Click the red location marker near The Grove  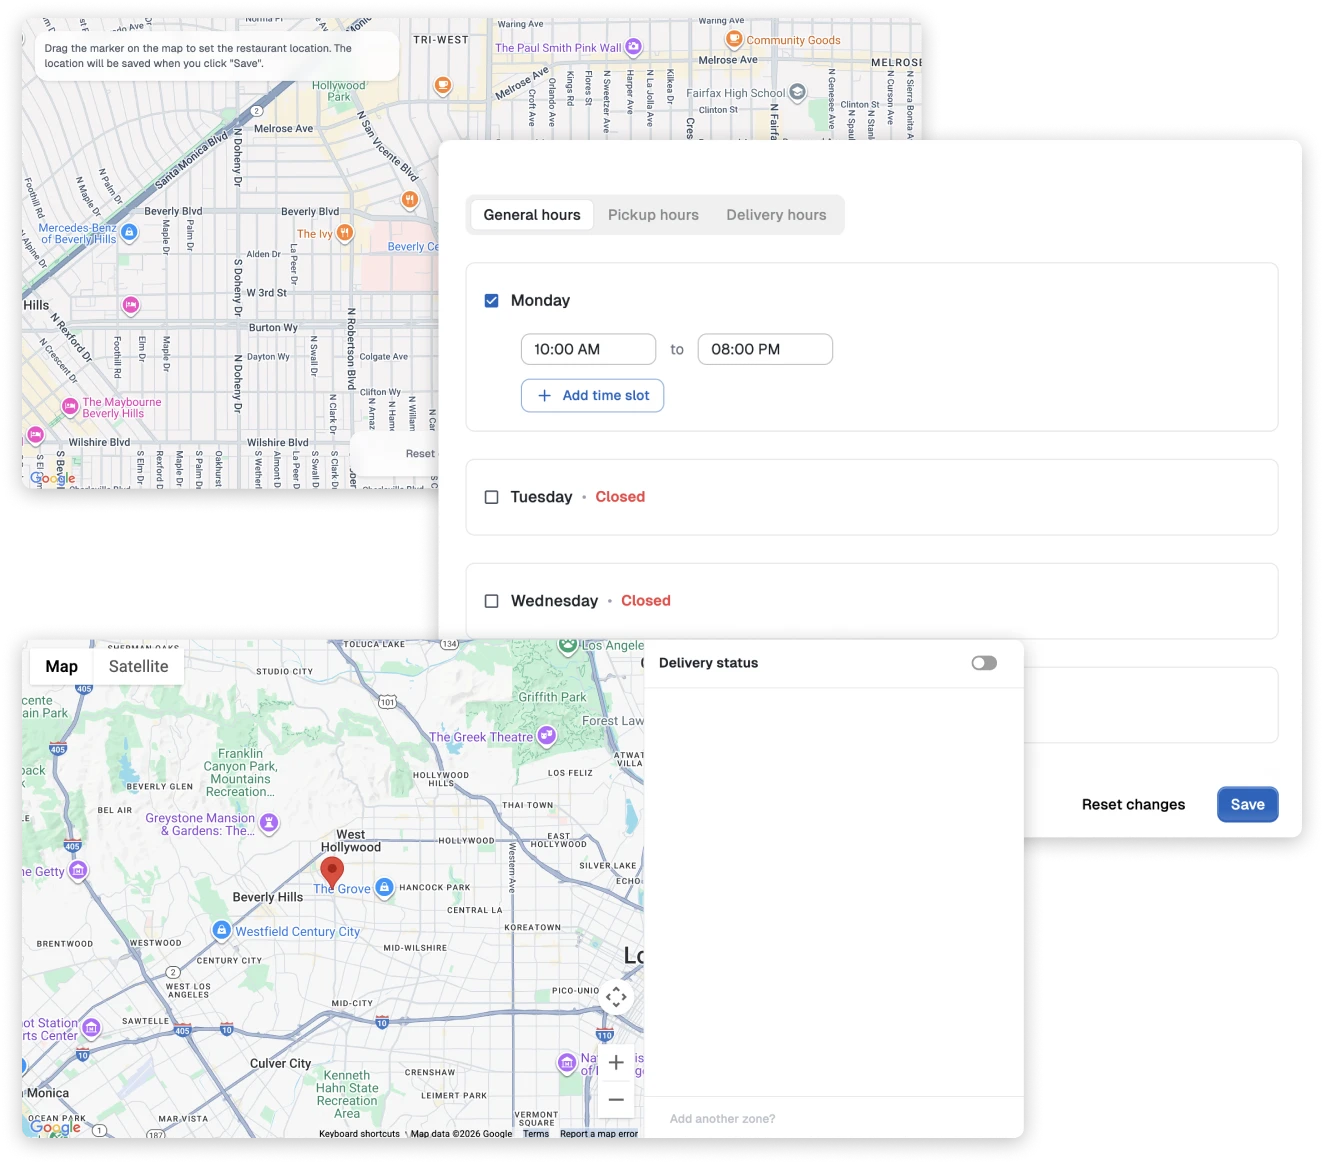(x=332, y=870)
